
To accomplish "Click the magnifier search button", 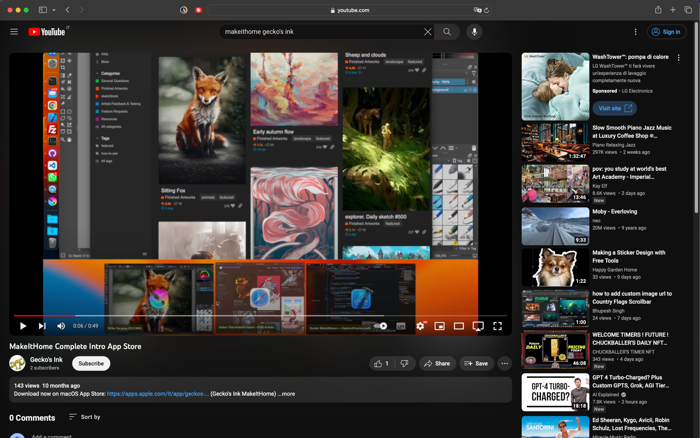I will pyautogui.click(x=447, y=32).
